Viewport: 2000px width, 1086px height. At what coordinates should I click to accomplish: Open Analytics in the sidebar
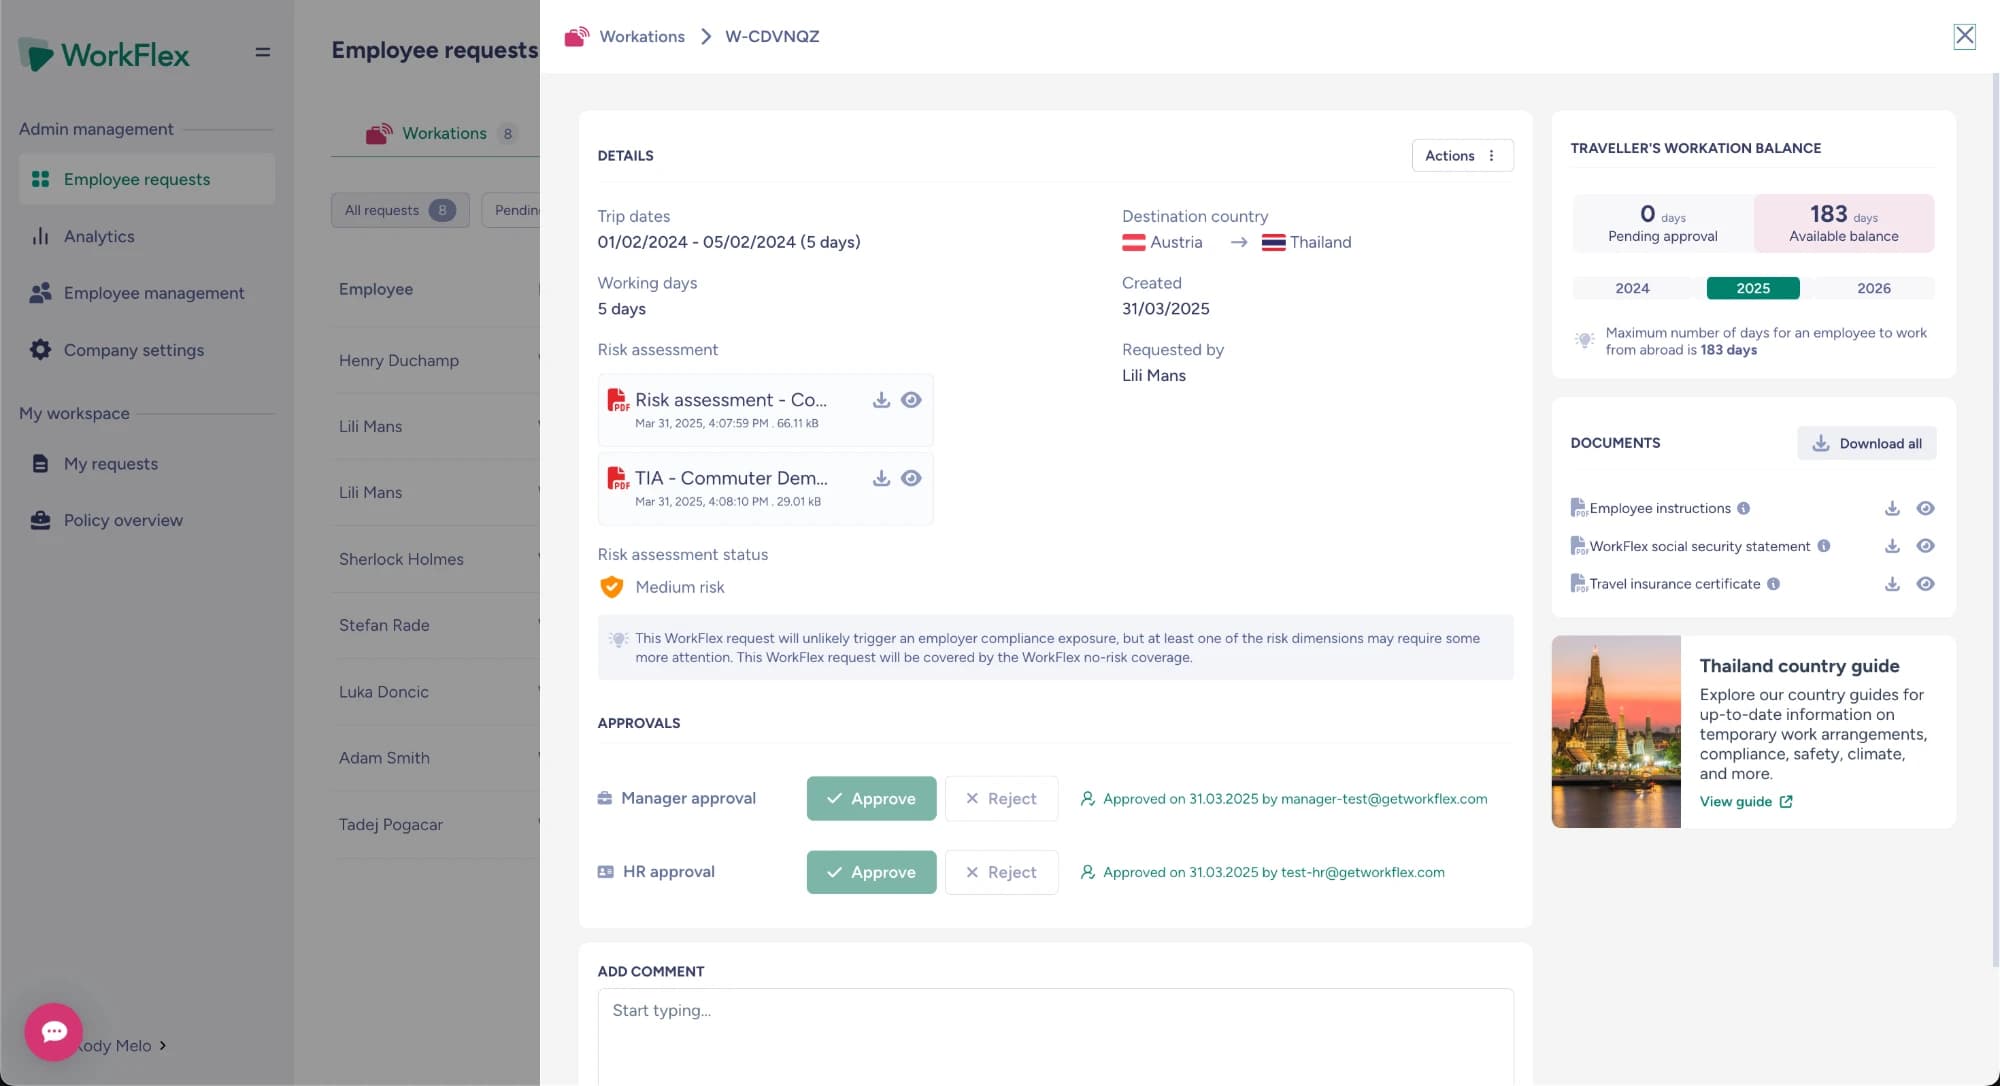coord(99,236)
